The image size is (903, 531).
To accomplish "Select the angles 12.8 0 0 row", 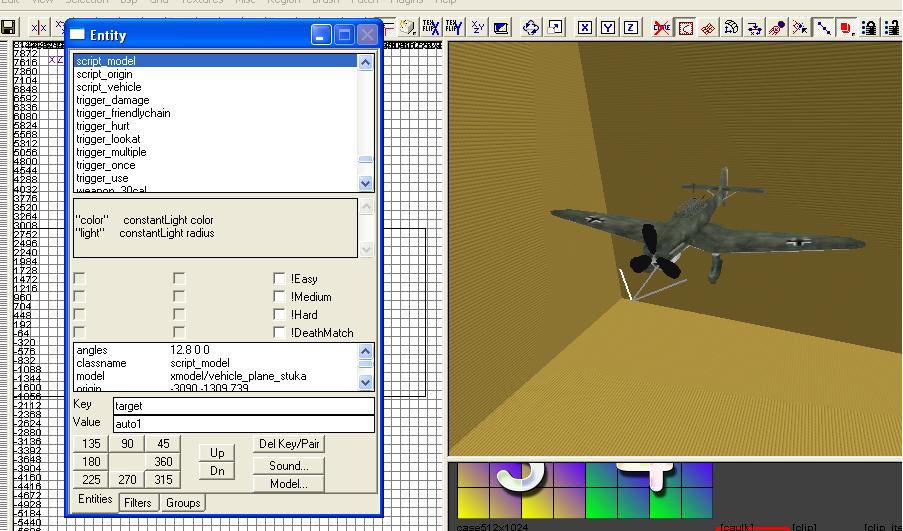I will click(x=216, y=350).
